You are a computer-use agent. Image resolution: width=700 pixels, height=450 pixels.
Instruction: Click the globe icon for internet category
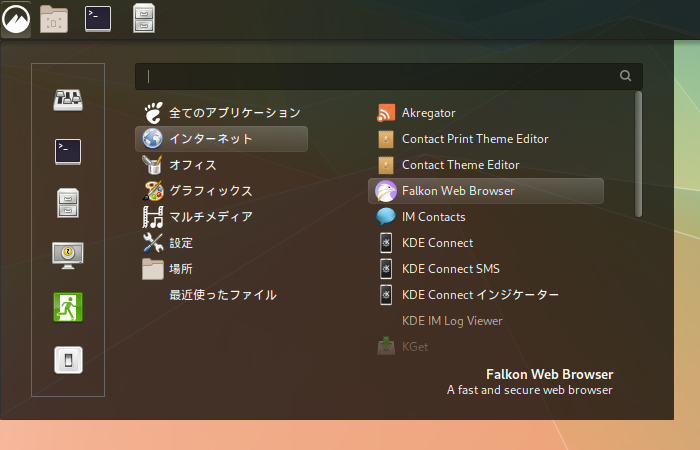pos(153,139)
